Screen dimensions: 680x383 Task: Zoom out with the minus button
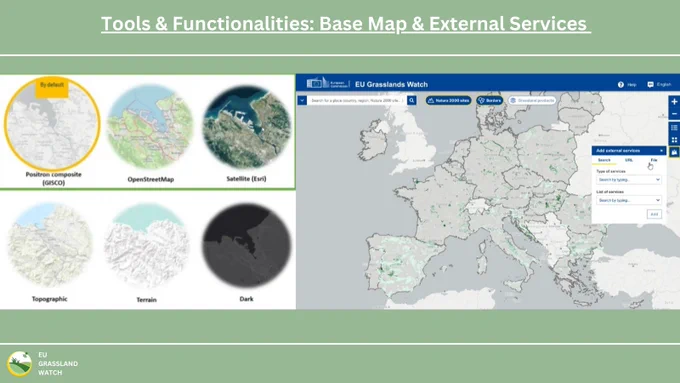(674, 114)
